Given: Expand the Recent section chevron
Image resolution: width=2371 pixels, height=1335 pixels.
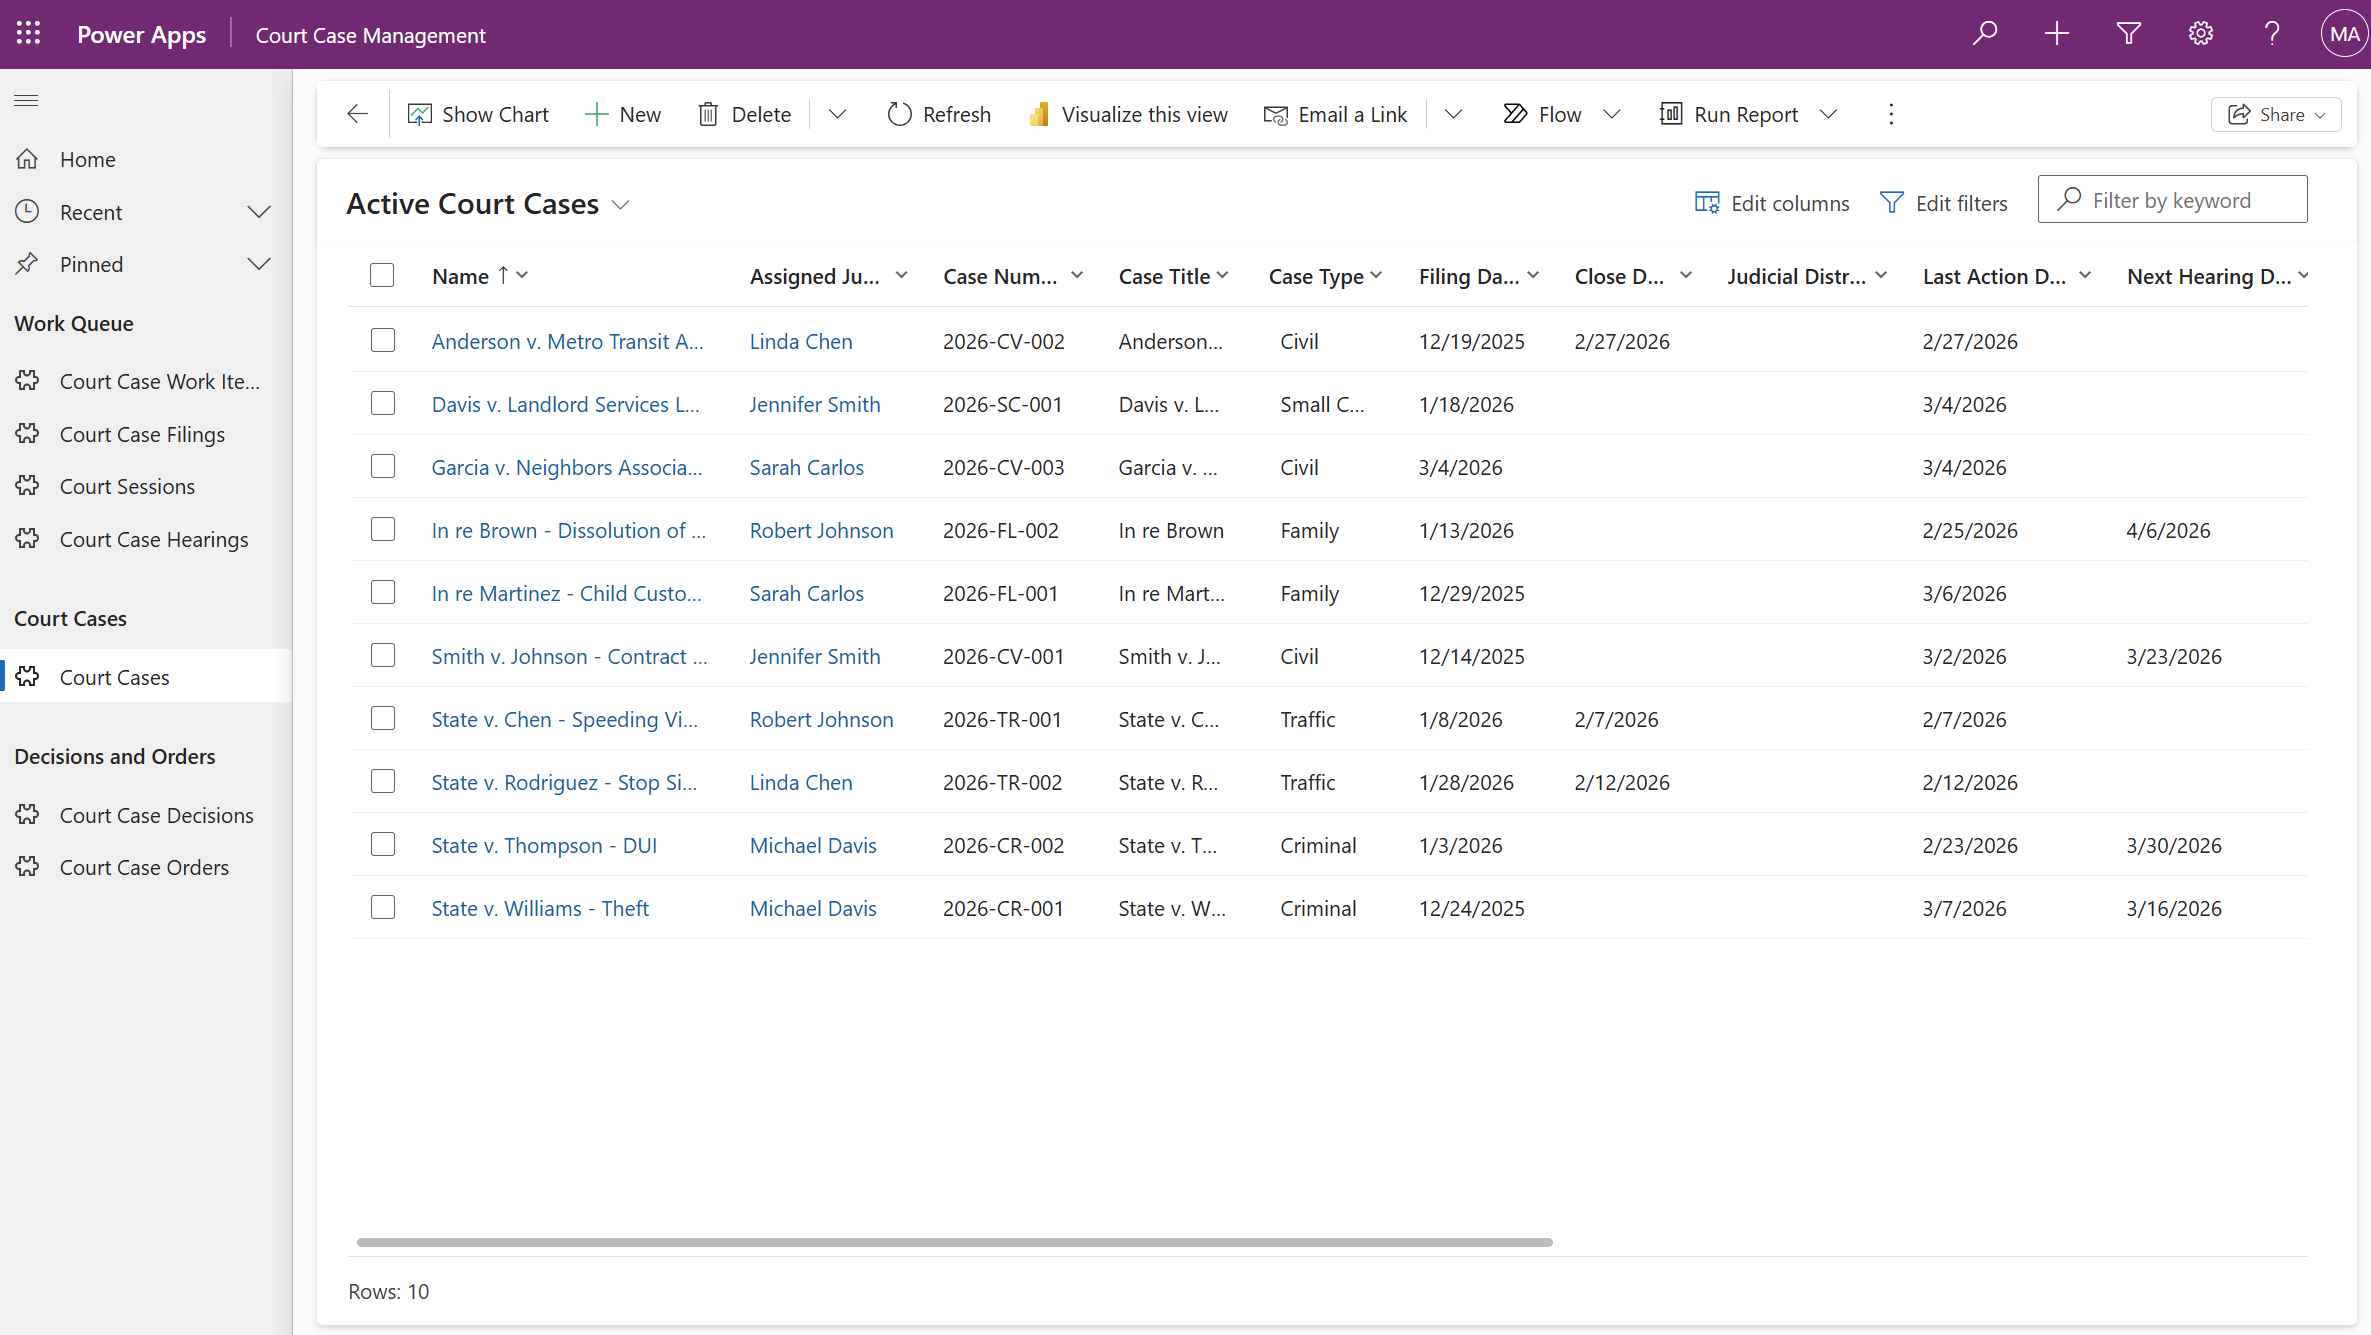Looking at the screenshot, I should (x=259, y=212).
